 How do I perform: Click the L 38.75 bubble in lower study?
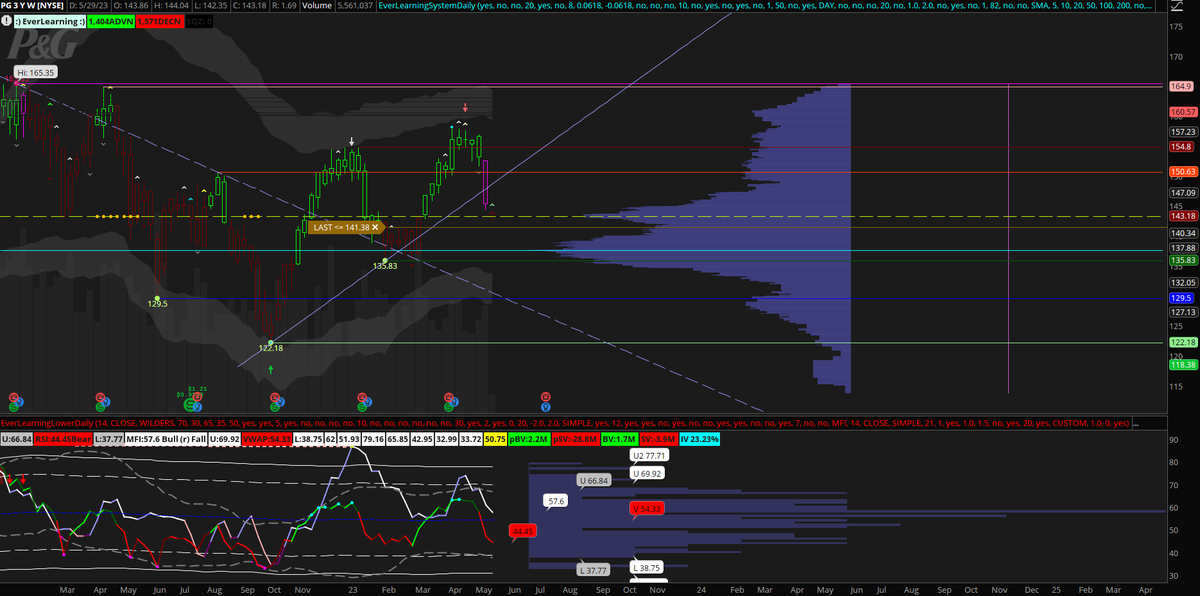coord(649,567)
